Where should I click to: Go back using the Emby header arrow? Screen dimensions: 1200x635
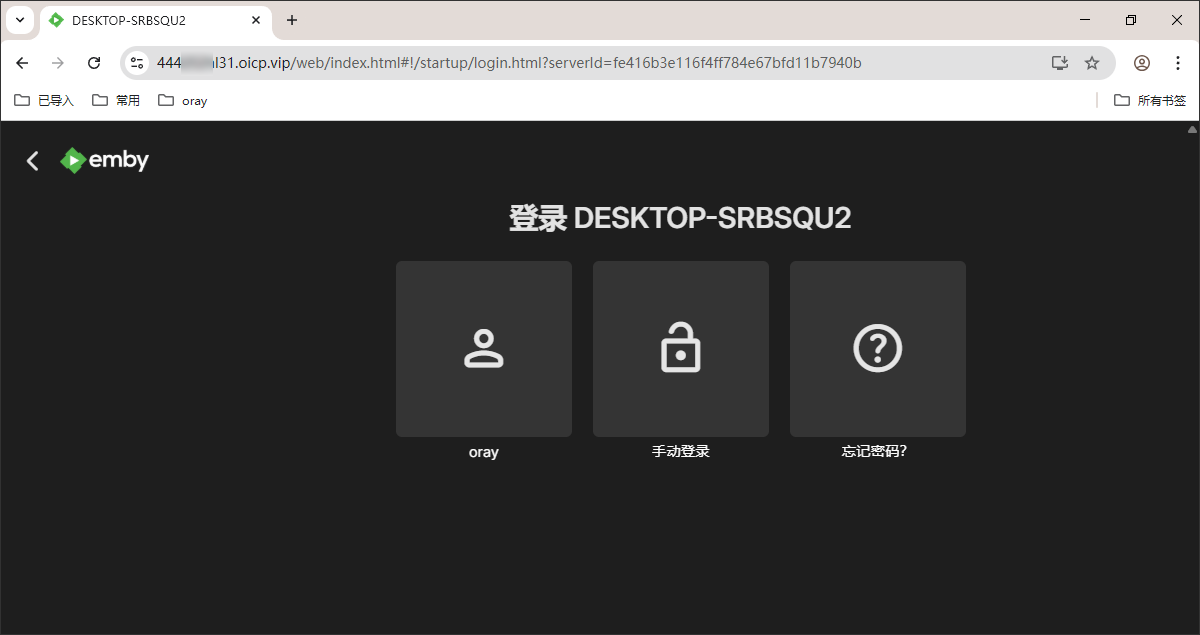[33, 160]
